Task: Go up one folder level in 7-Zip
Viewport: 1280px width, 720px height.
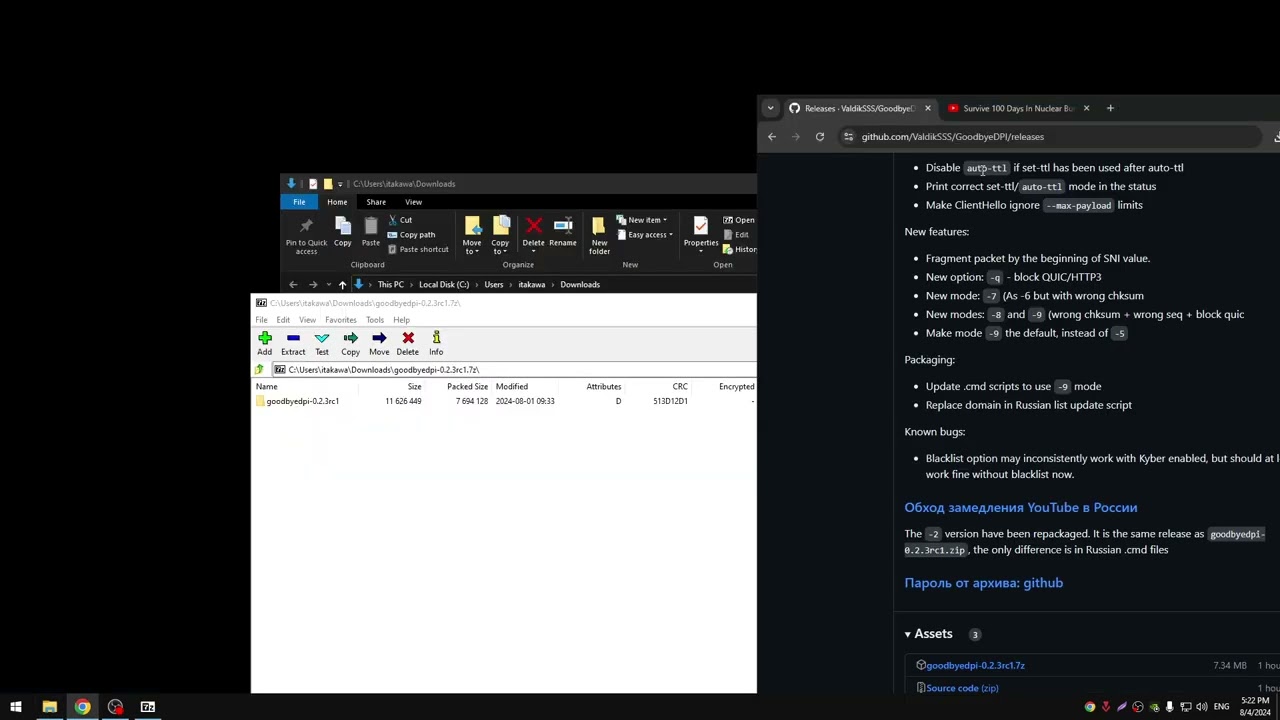Action: tap(260, 370)
